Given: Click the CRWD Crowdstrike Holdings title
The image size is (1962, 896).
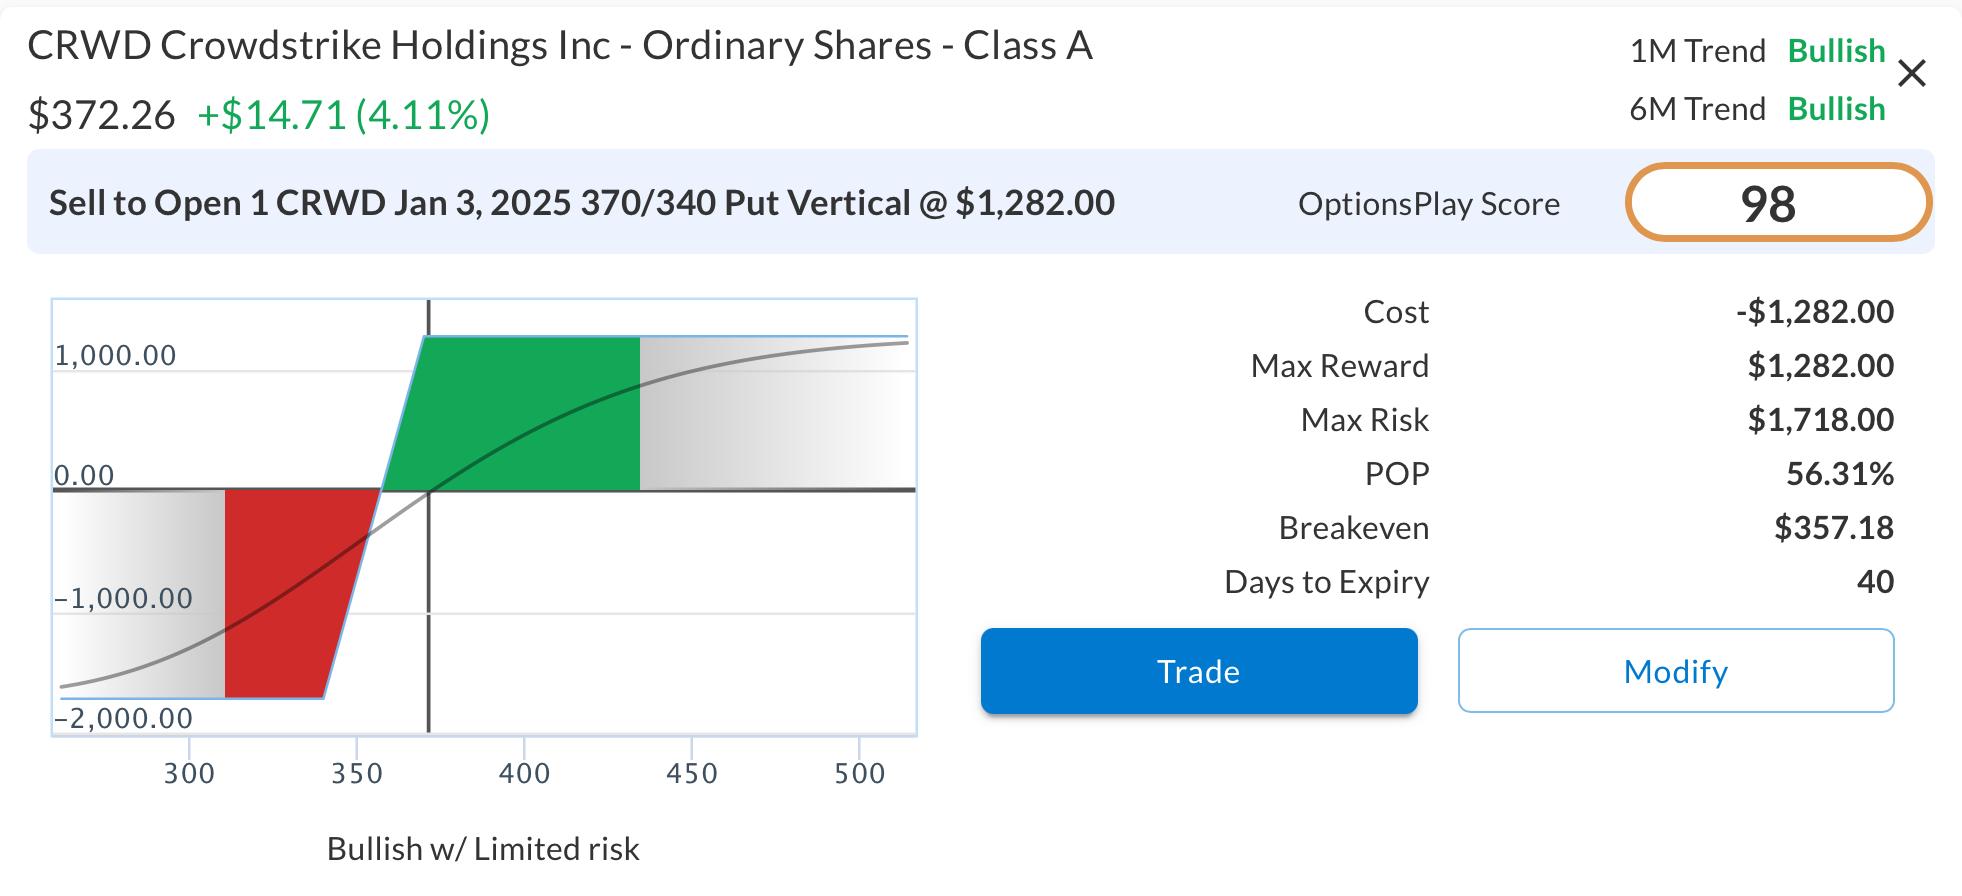Looking at the screenshot, I should point(559,46).
